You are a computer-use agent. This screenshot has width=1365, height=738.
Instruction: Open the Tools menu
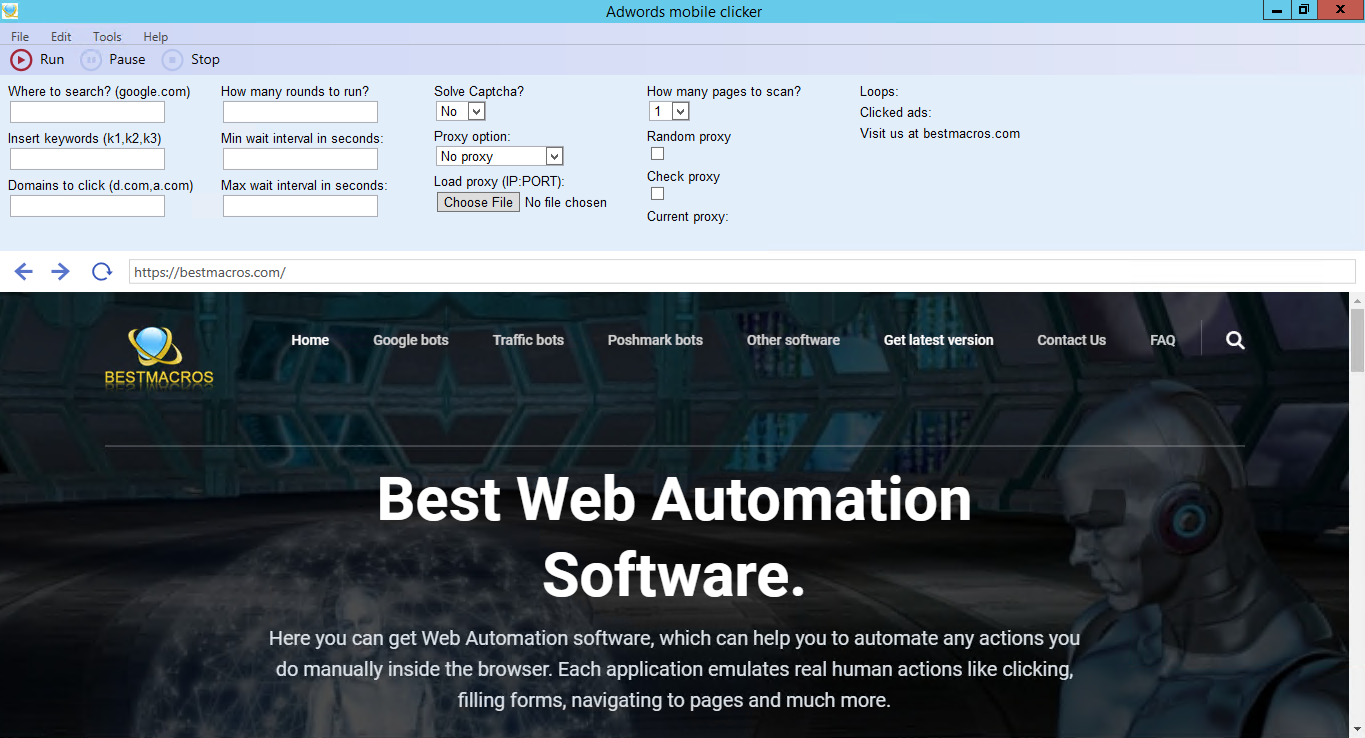(107, 37)
